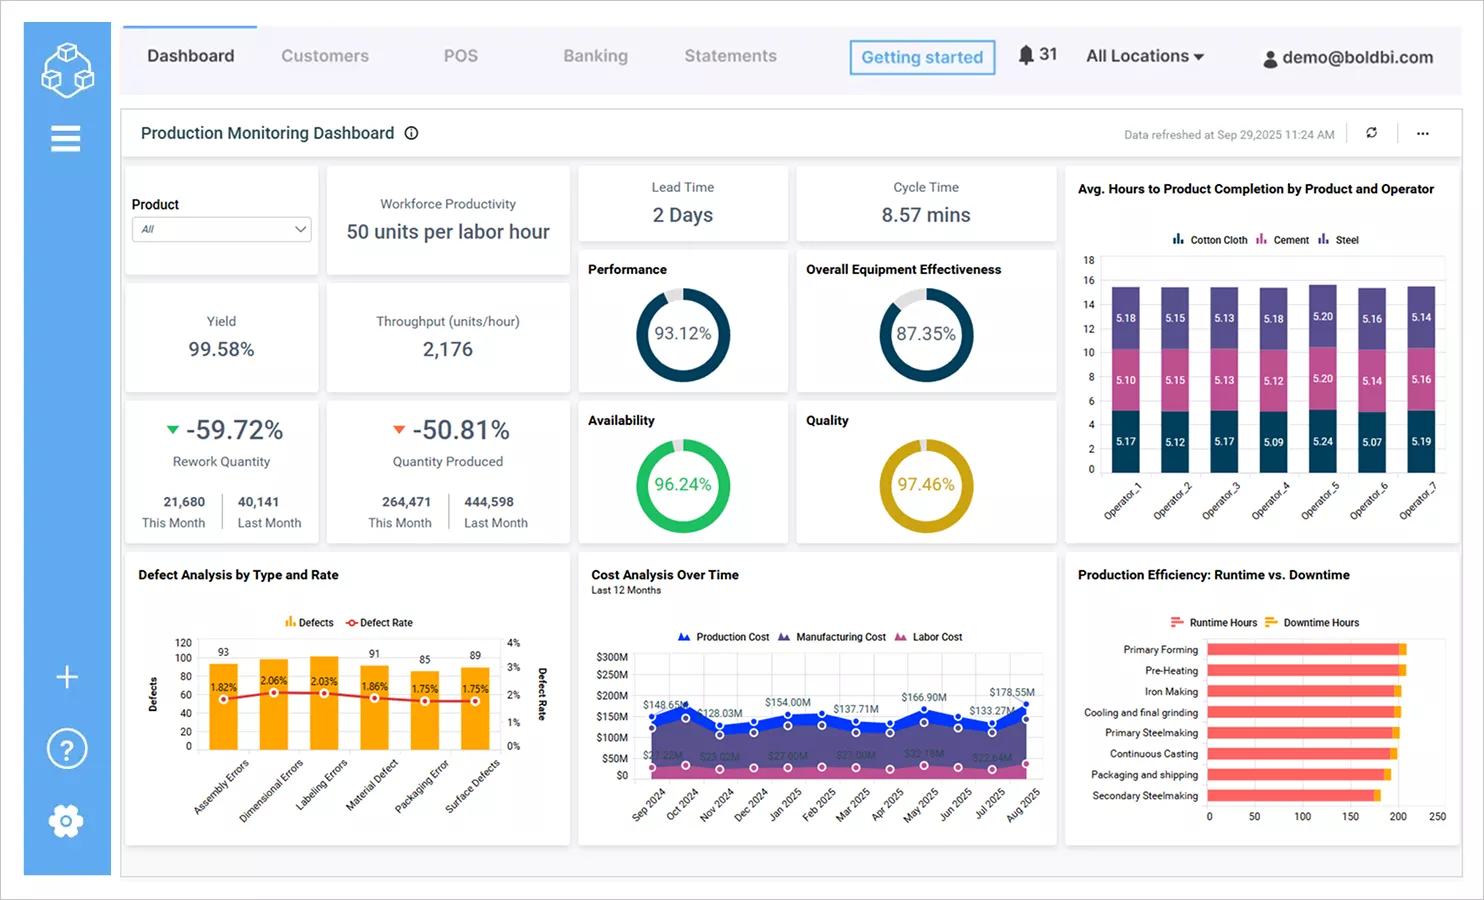Toggle the Cotton Cloth legend item
The width and height of the screenshot is (1484, 900).
pyautogui.click(x=1209, y=239)
